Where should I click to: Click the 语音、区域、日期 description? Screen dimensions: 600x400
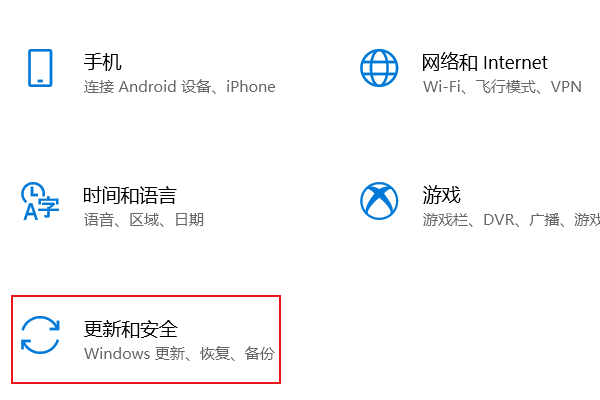tap(143, 220)
